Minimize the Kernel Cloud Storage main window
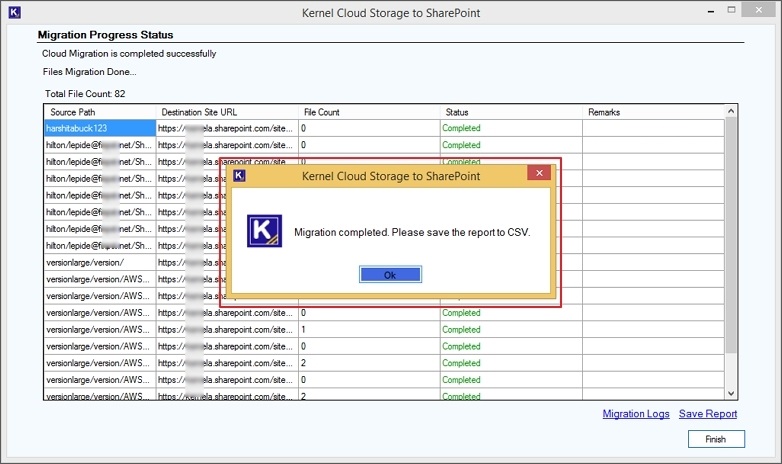782x464 pixels. (x=711, y=11)
